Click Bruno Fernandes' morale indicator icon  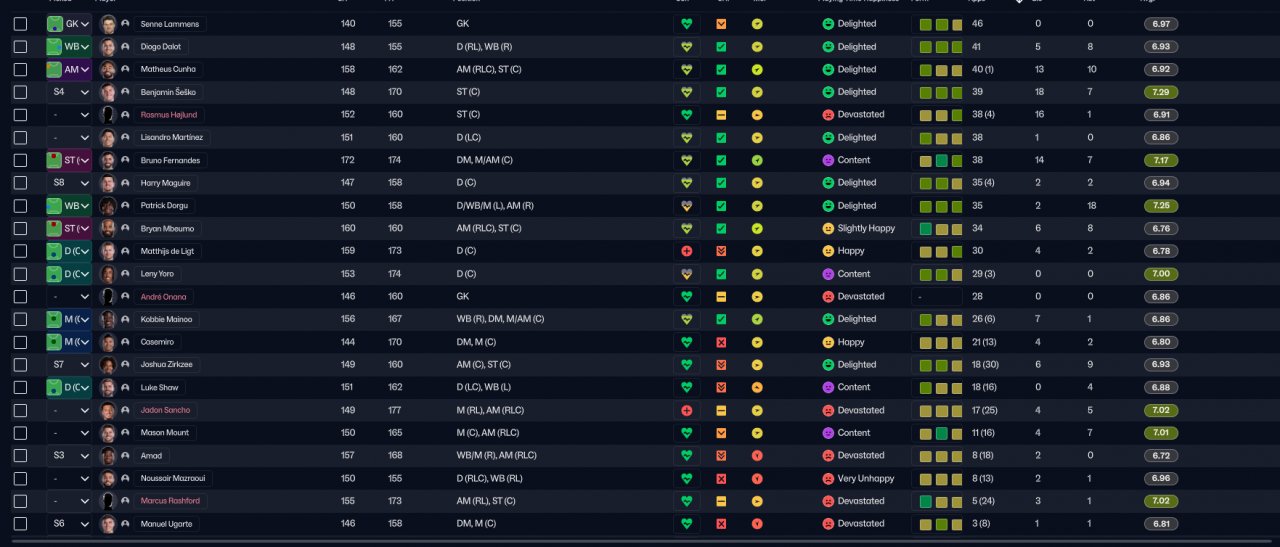[758, 160]
